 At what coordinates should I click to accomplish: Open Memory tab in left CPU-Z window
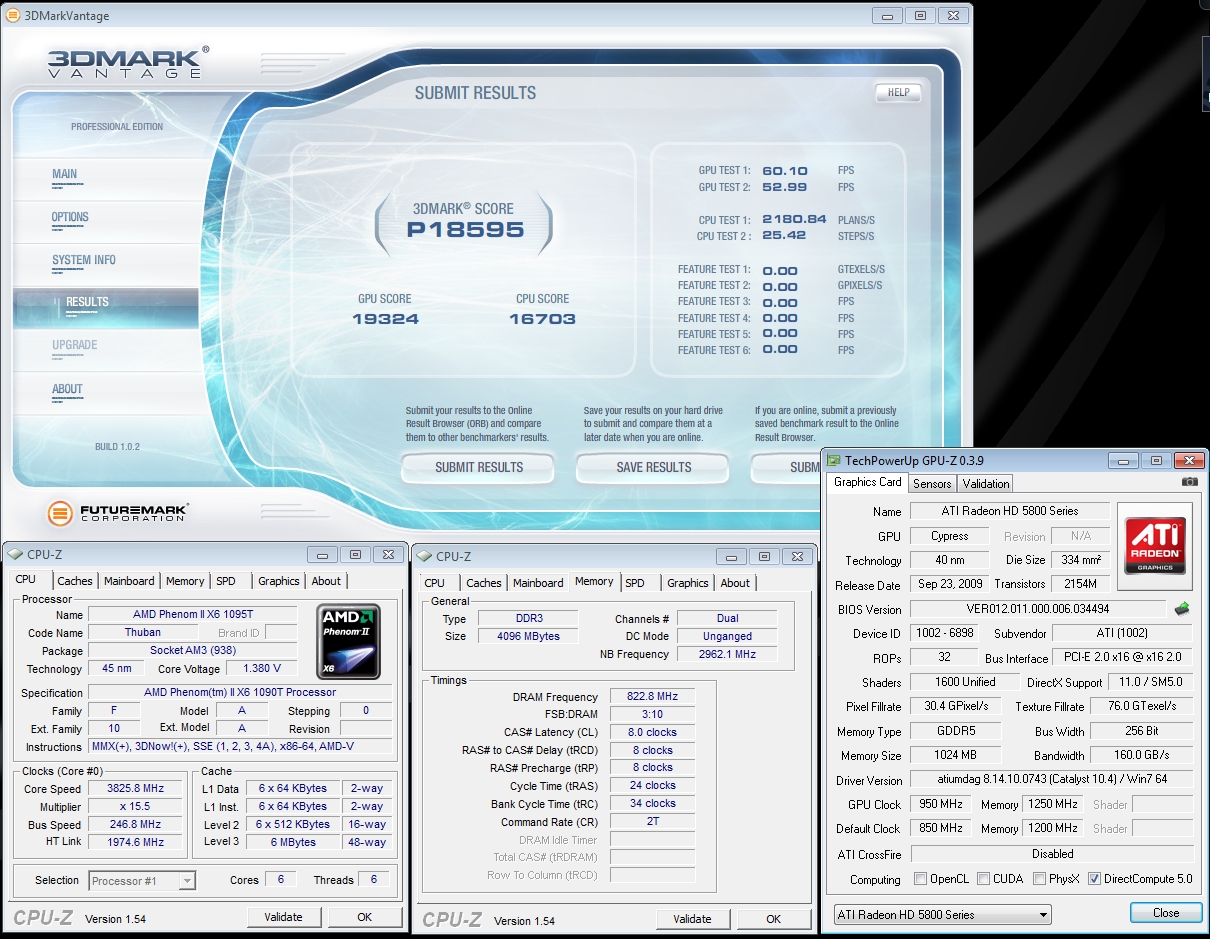(185, 581)
